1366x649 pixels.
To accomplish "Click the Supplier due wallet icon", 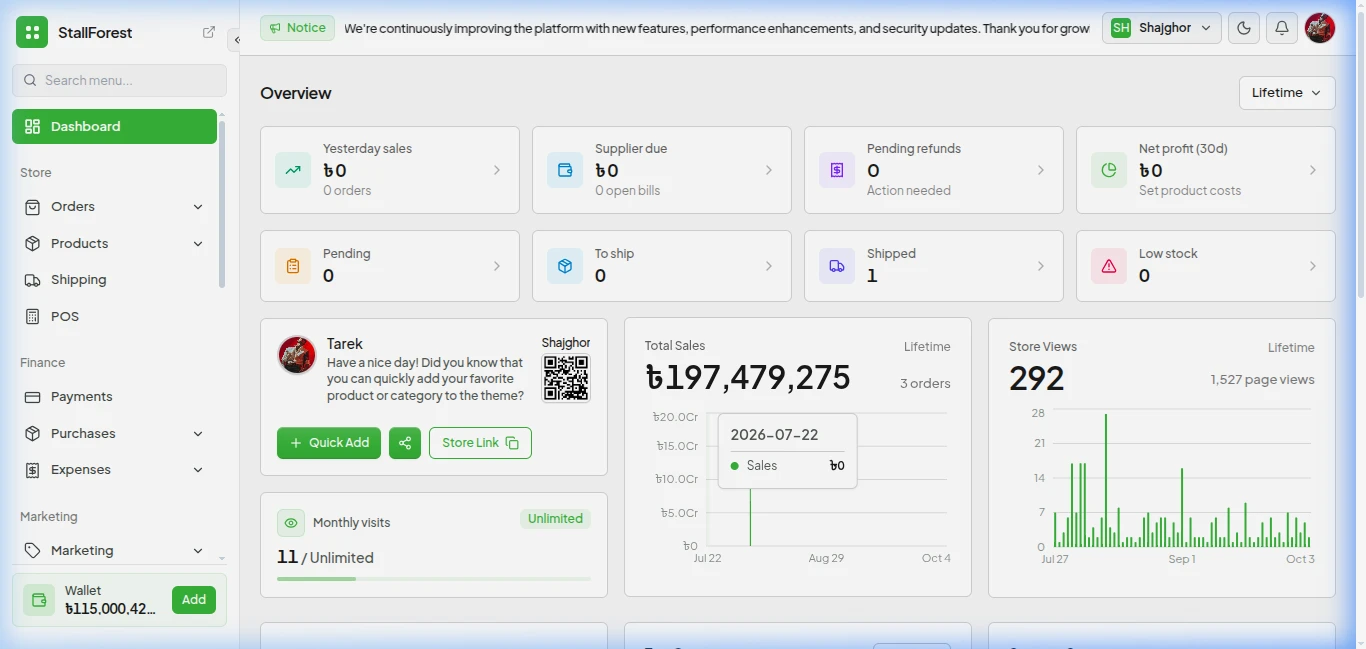I will click(x=565, y=170).
